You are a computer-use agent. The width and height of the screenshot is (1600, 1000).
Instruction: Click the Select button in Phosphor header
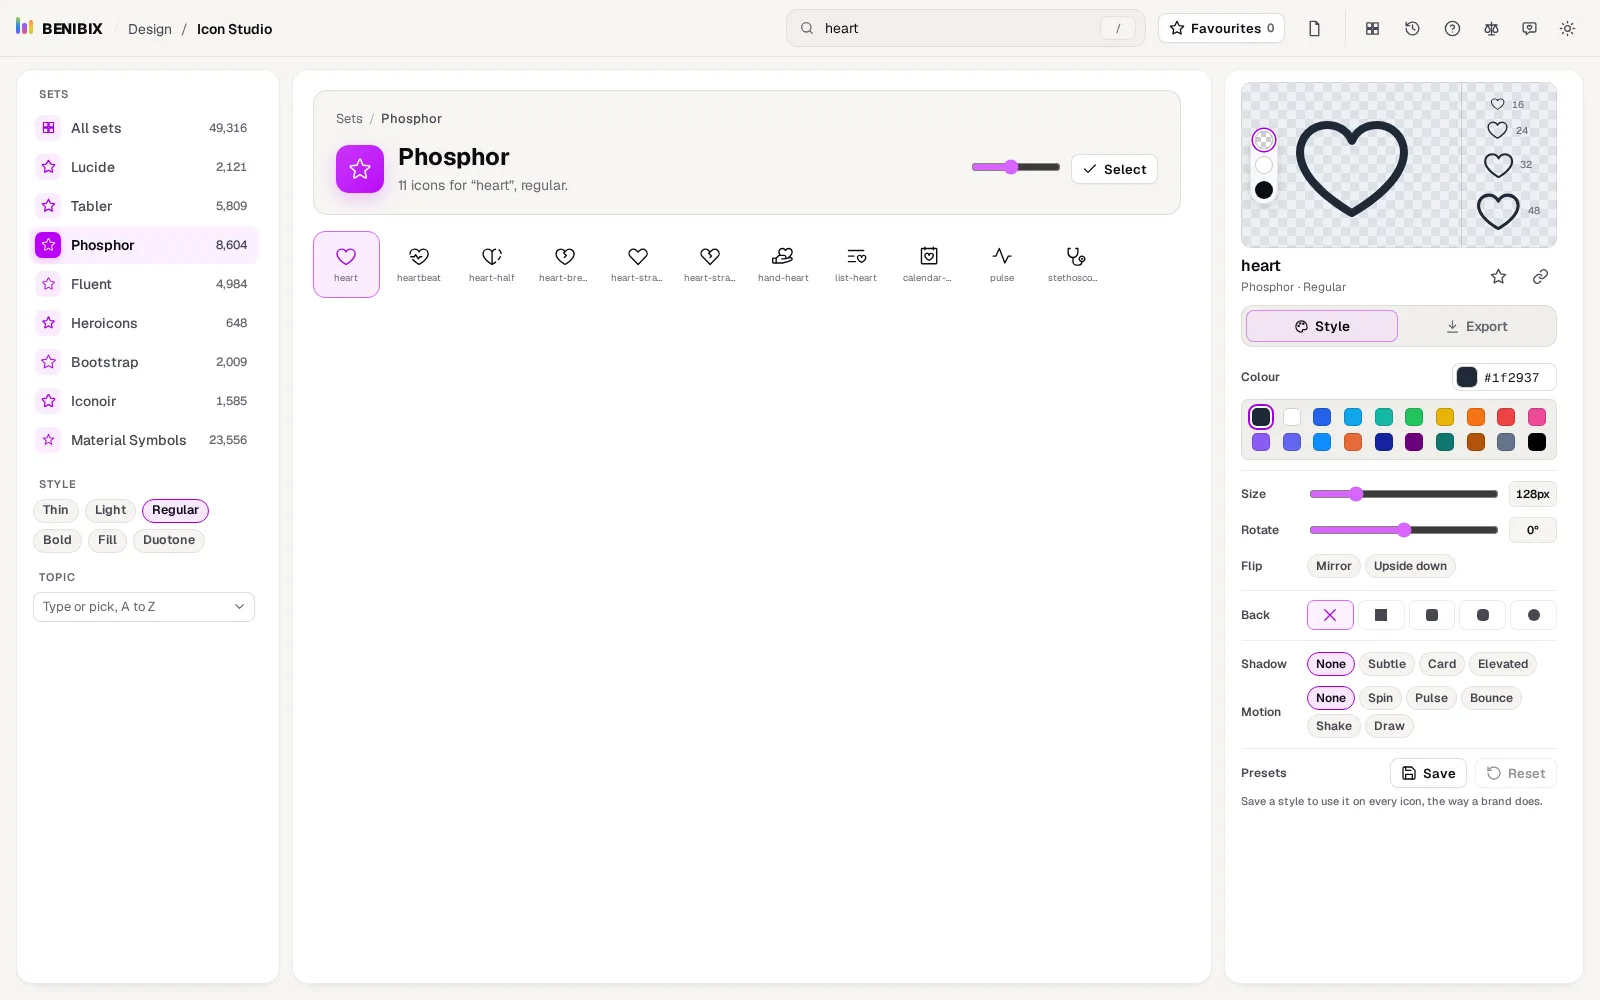tap(1114, 169)
